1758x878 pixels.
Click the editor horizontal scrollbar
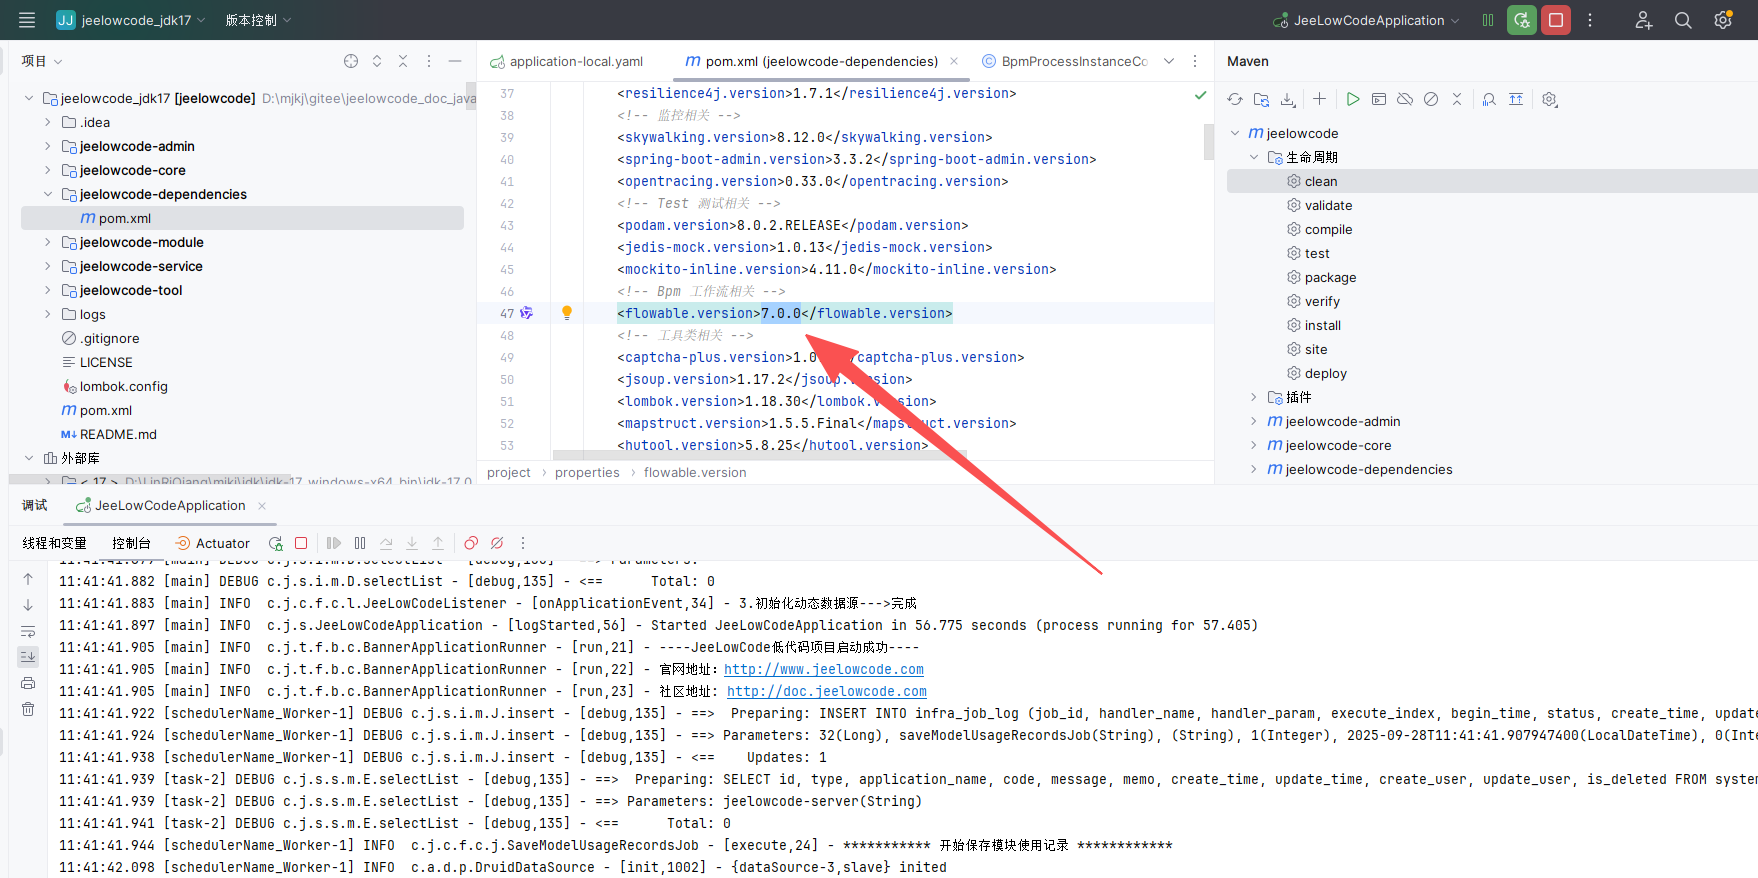[750, 455]
